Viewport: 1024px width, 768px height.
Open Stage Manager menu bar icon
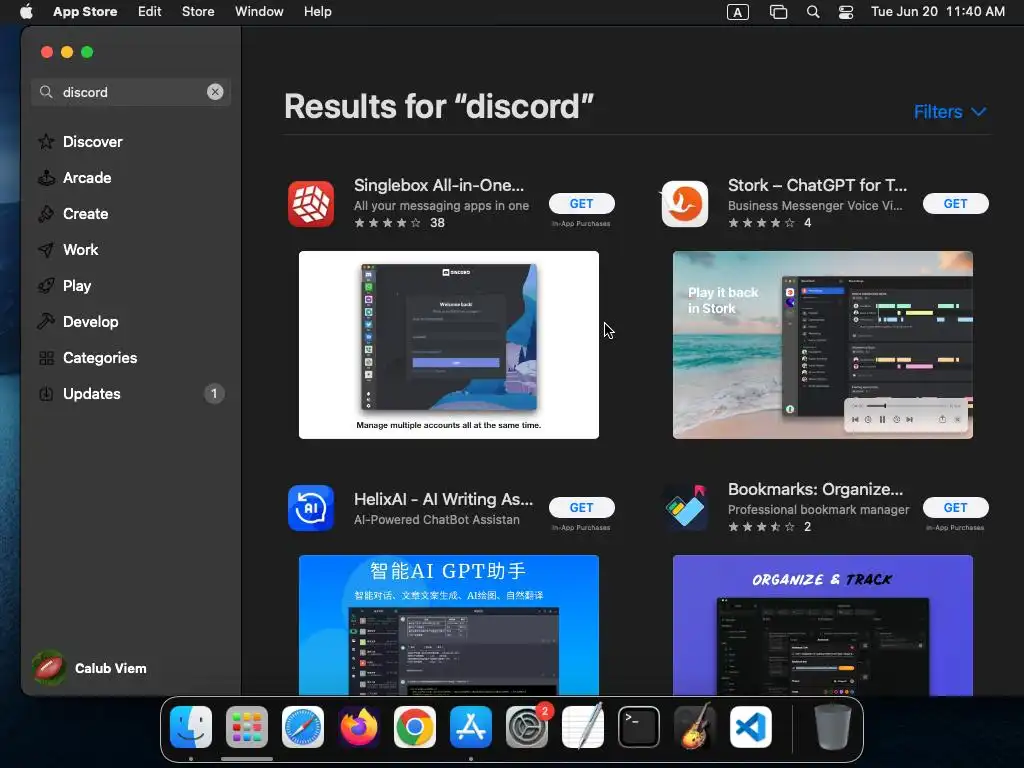click(x=778, y=12)
